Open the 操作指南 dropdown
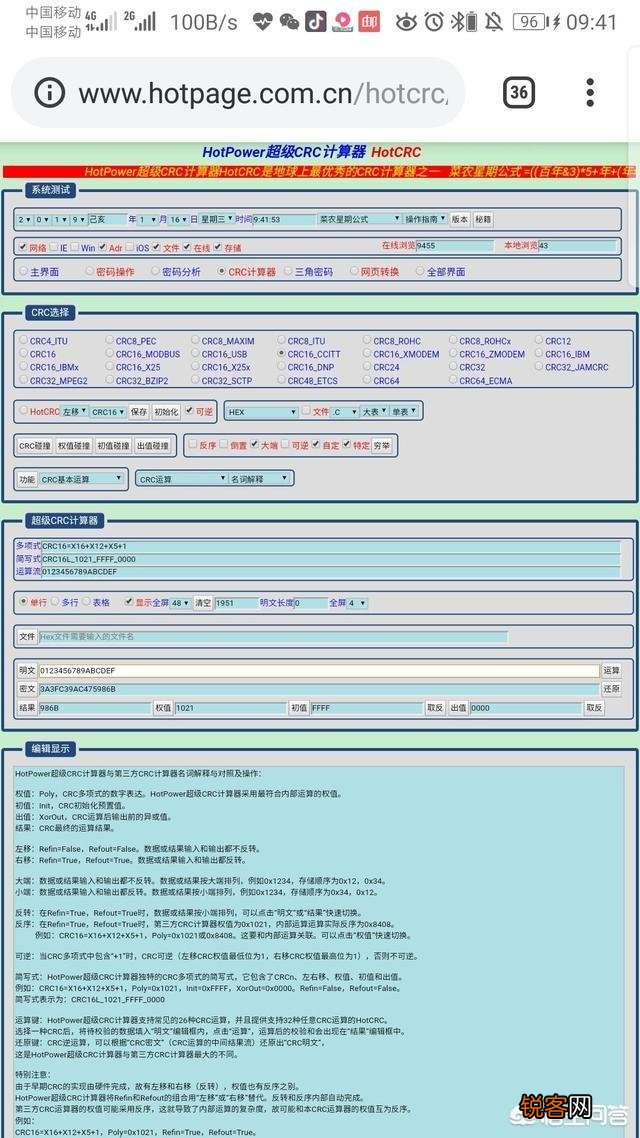The width and height of the screenshot is (640, 1138). pos(425,219)
